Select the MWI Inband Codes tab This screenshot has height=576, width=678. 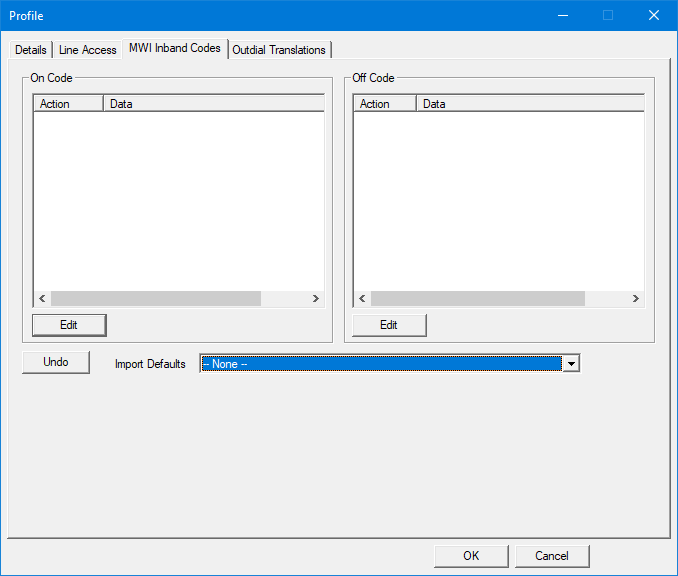point(174,48)
